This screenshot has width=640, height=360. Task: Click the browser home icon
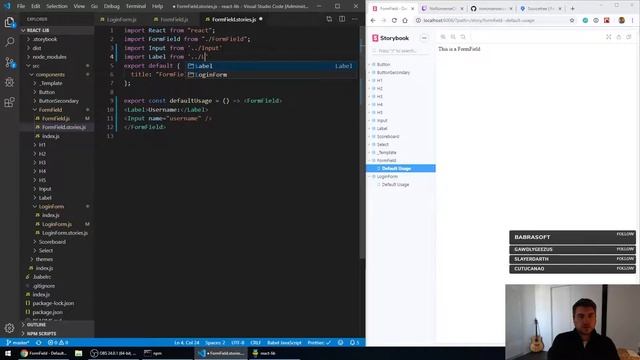[405, 20]
